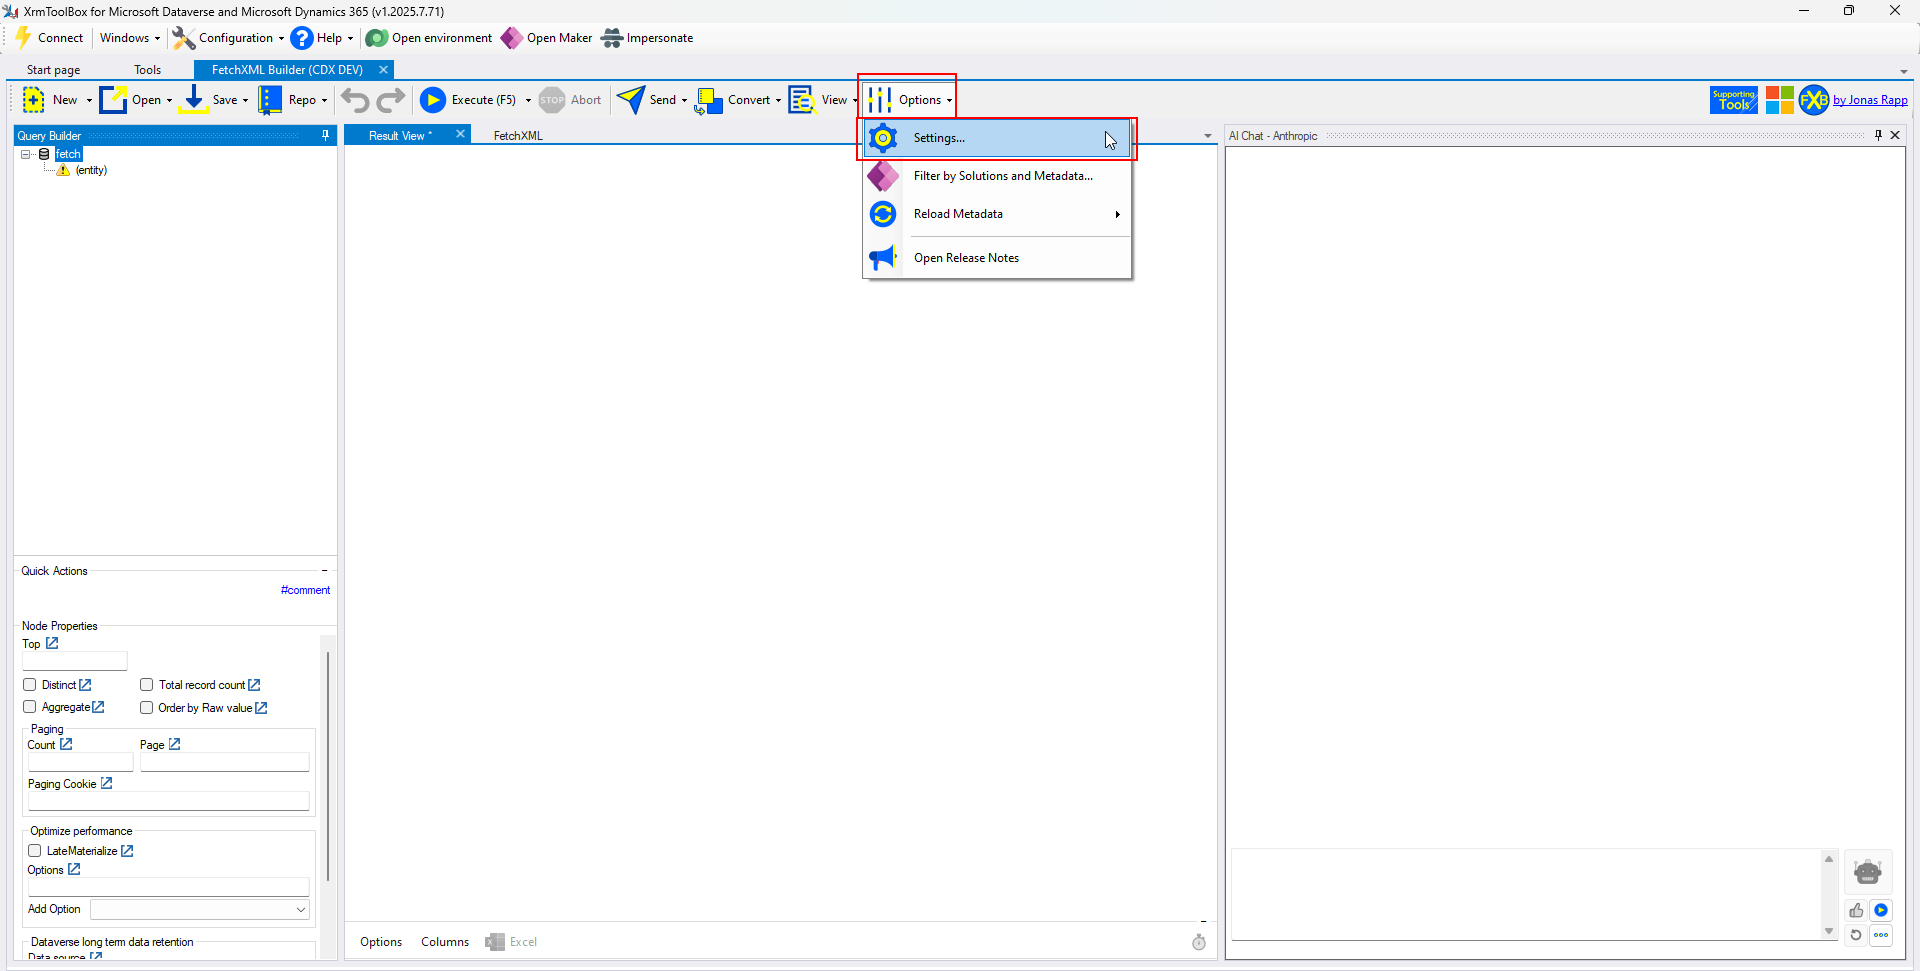Image resolution: width=1920 pixels, height=971 pixels.
Task: Enable the Total record count checkbox
Action: point(147,685)
